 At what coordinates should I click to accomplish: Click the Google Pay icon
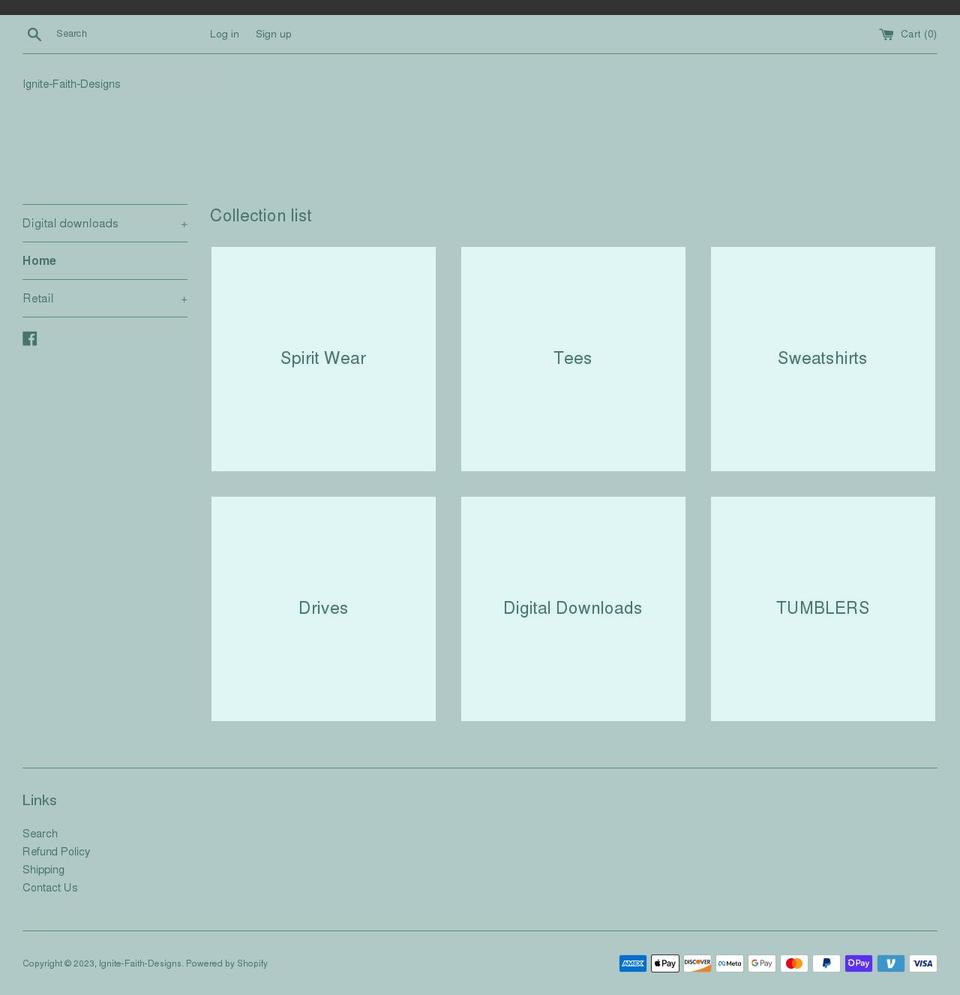(x=761, y=963)
